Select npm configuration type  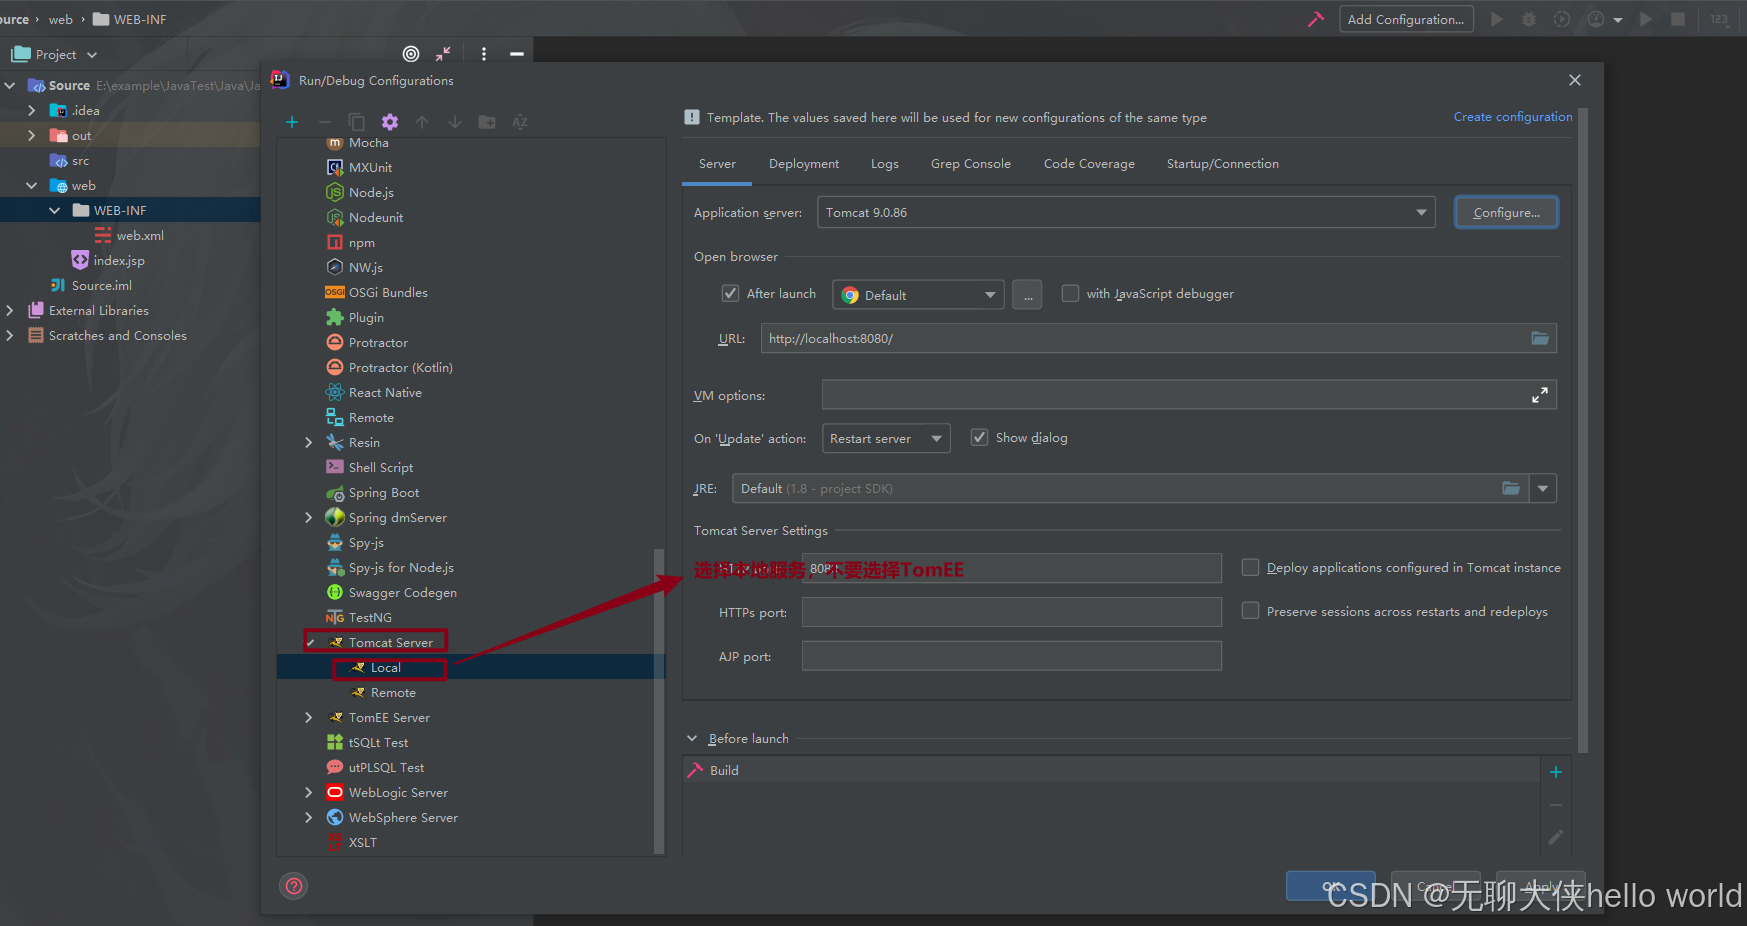point(361,243)
